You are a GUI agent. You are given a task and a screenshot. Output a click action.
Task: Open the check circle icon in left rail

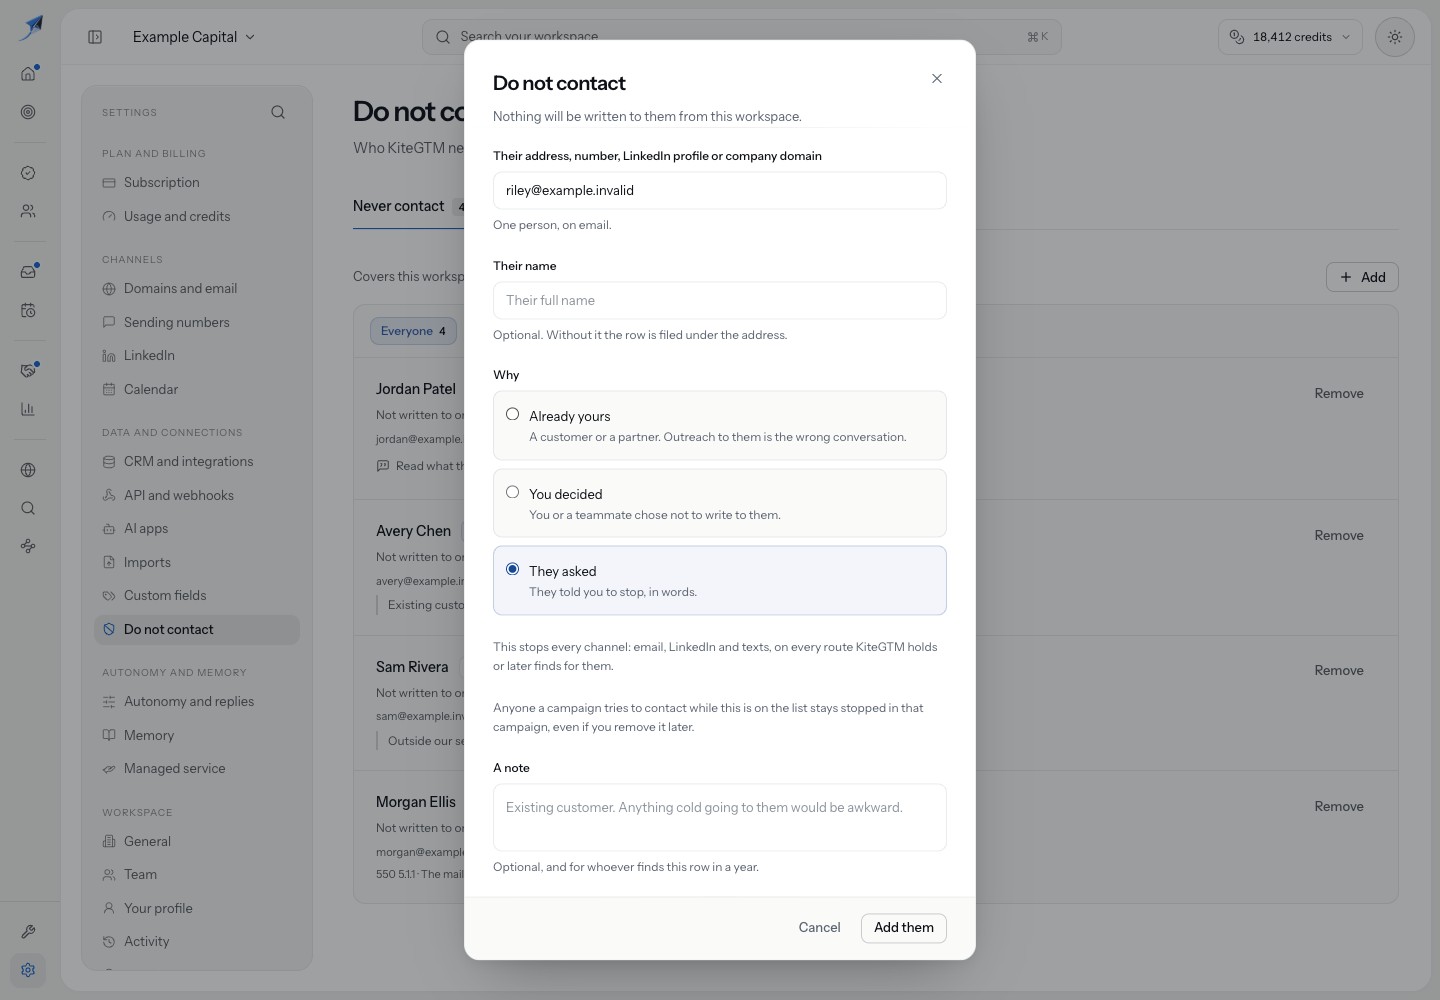(x=28, y=173)
